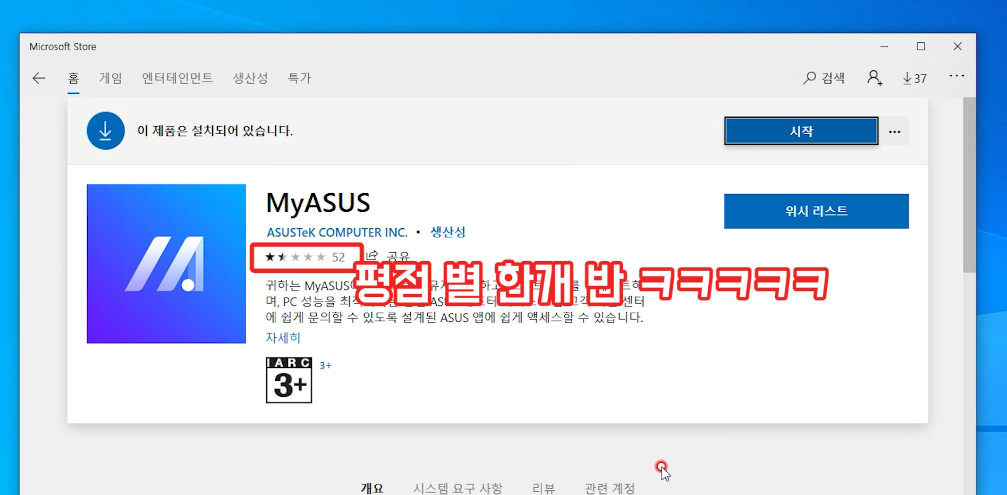Click the MyASUS title text
Viewport: 1007px width, 495px height.
click(318, 203)
